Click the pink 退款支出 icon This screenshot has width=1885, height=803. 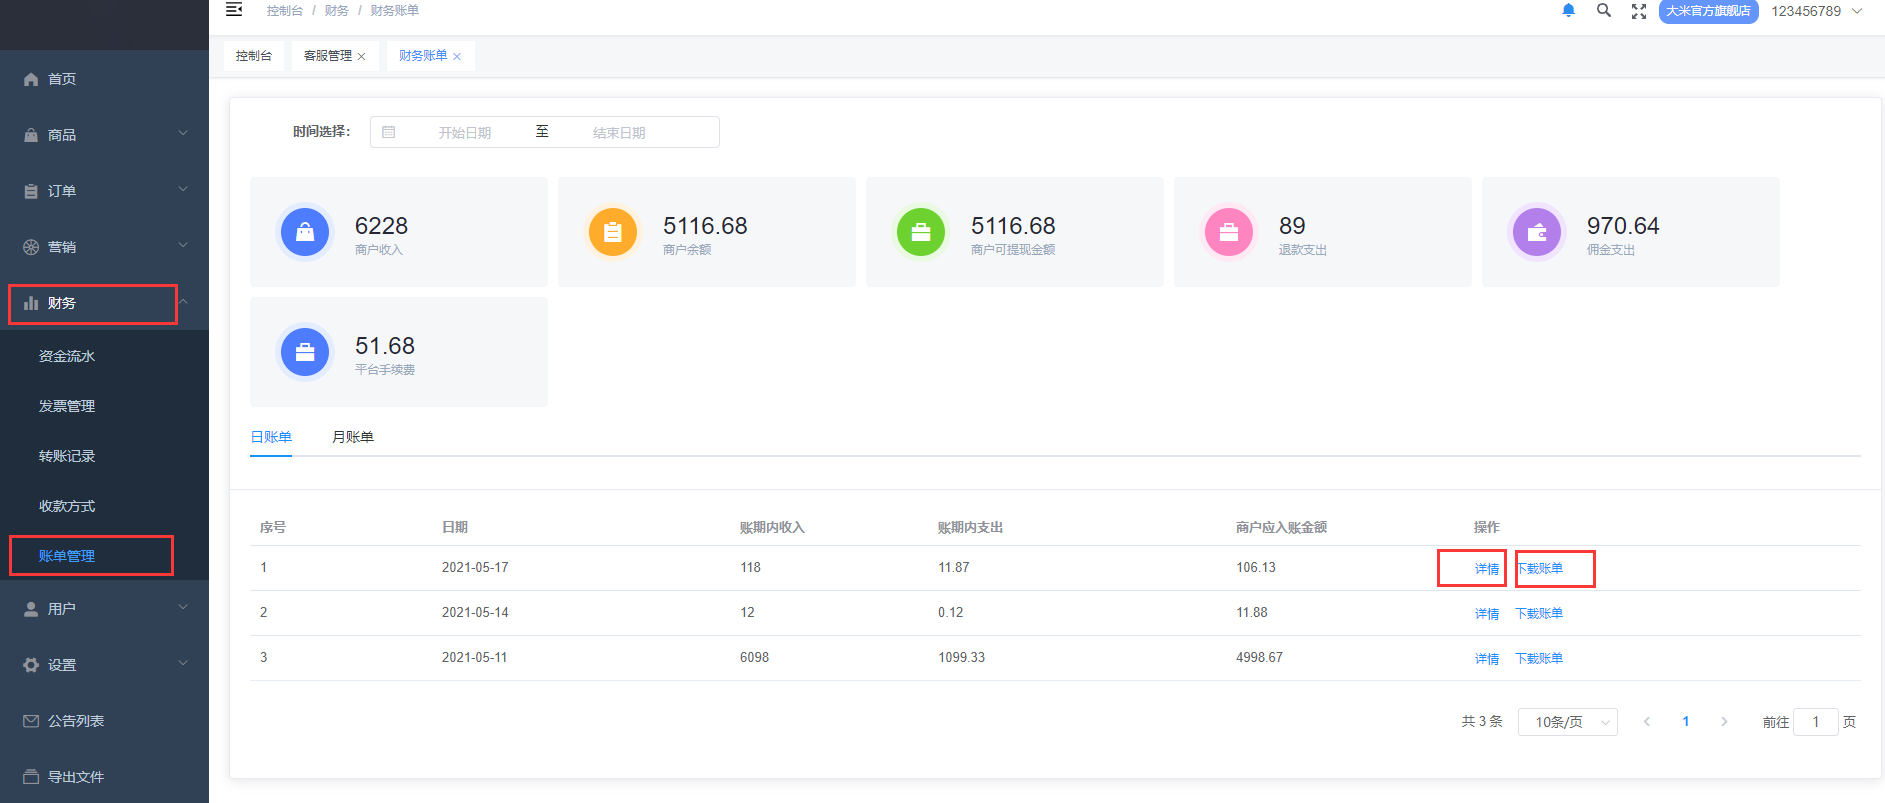[x=1229, y=232]
